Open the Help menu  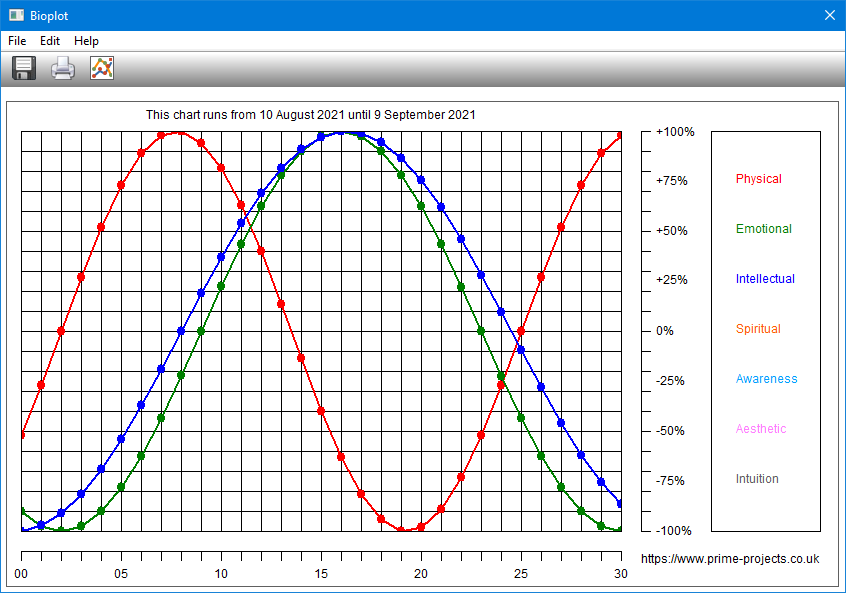point(86,41)
